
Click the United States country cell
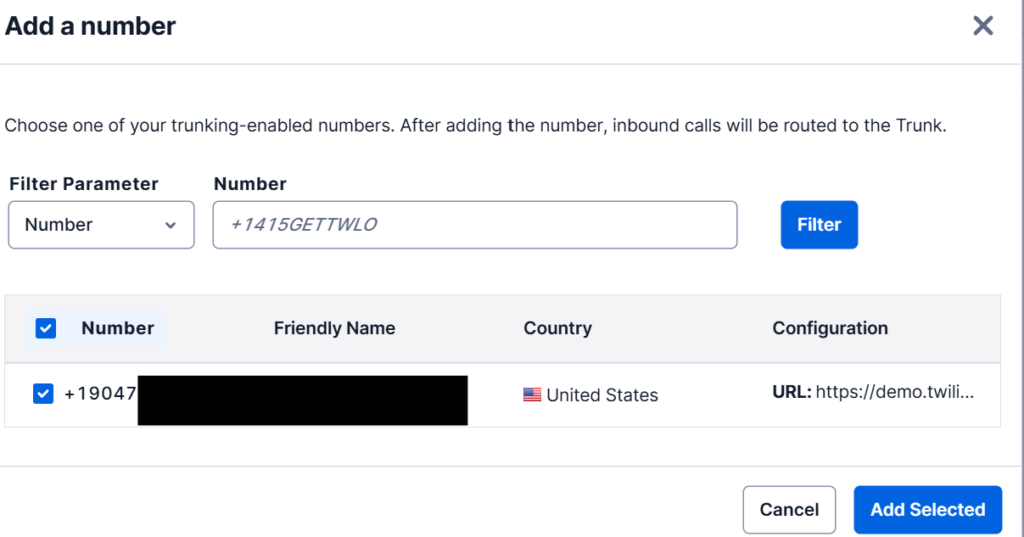pos(590,395)
